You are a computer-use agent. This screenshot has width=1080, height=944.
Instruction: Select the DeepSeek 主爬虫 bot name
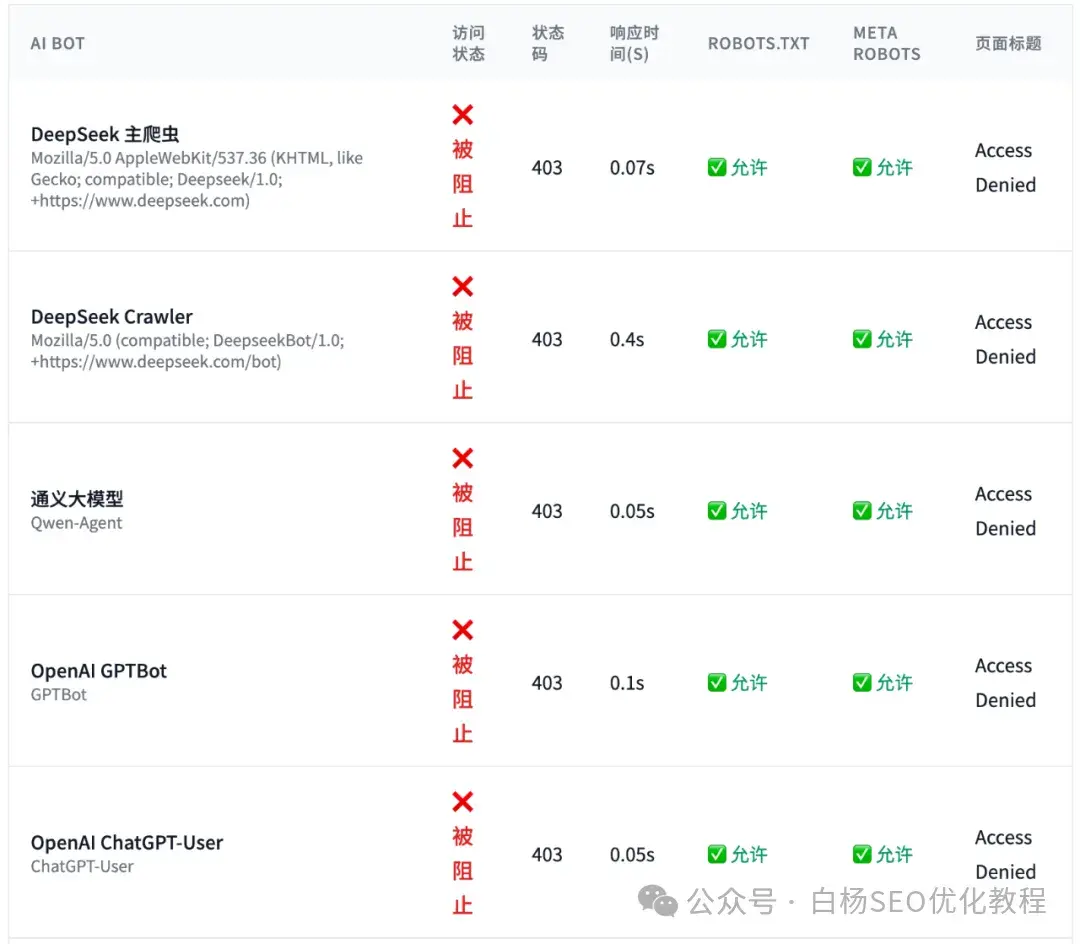tap(105, 134)
